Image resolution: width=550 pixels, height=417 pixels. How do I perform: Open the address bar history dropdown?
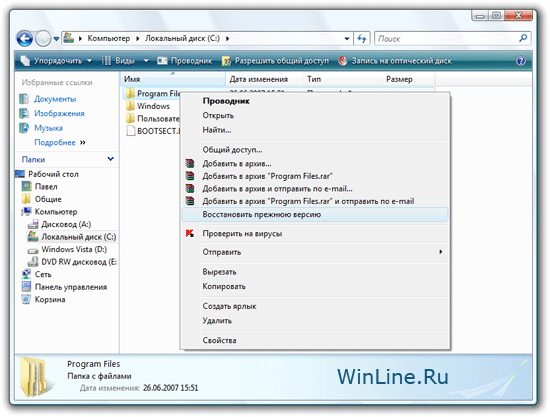click(347, 39)
